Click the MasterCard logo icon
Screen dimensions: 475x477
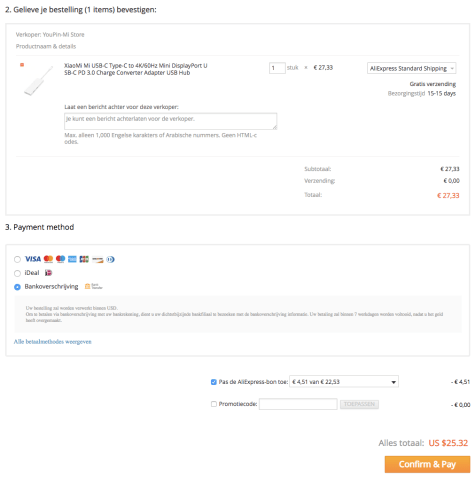coord(48,259)
